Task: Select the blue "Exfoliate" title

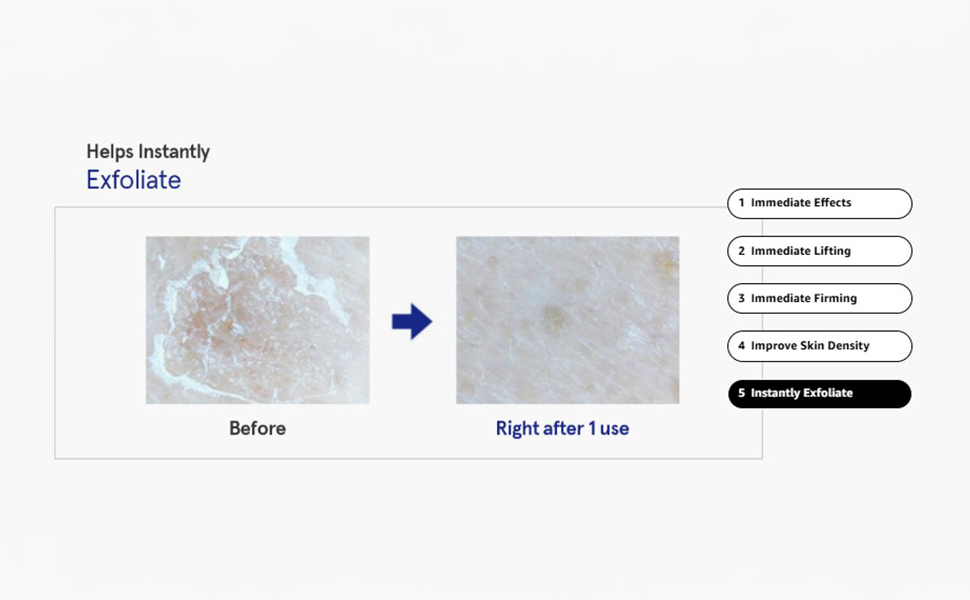Action: [133, 180]
